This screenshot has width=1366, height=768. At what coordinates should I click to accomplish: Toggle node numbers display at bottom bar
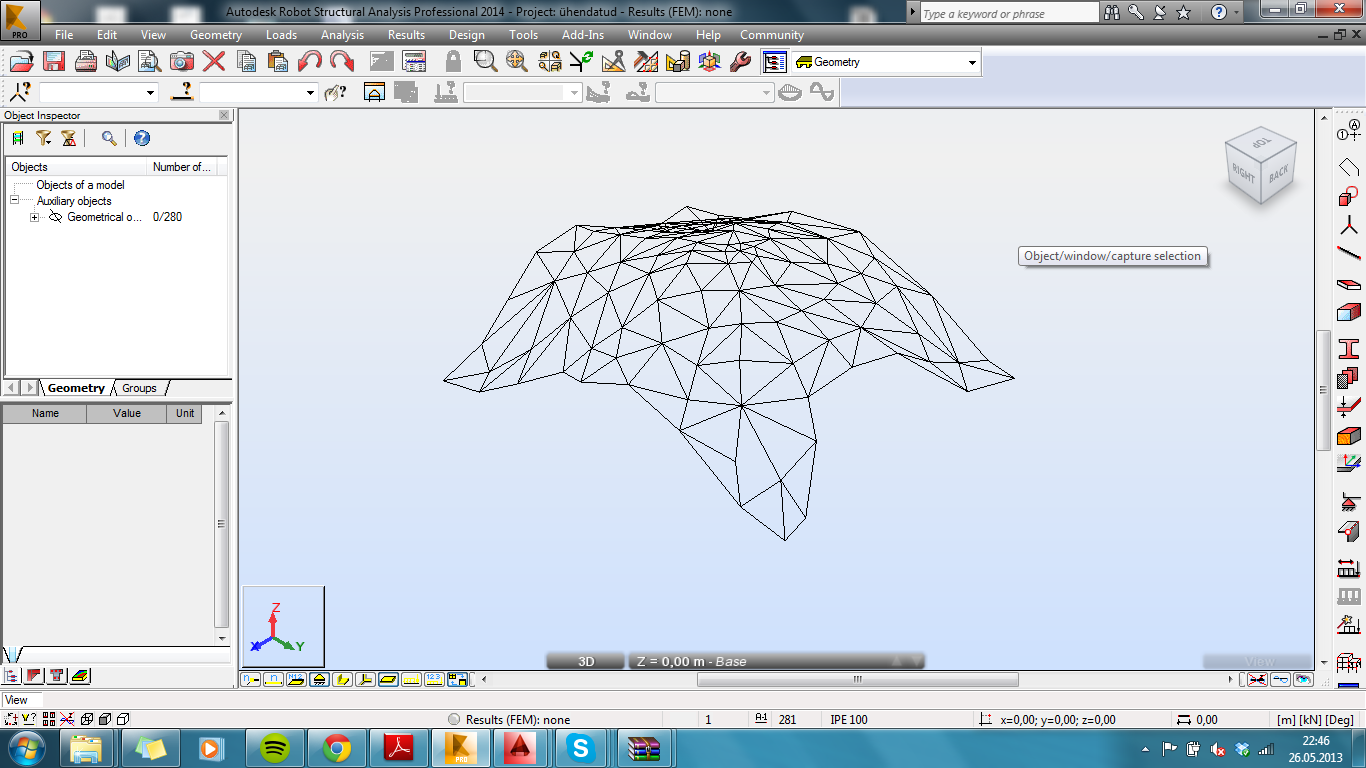[x=250, y=678]
